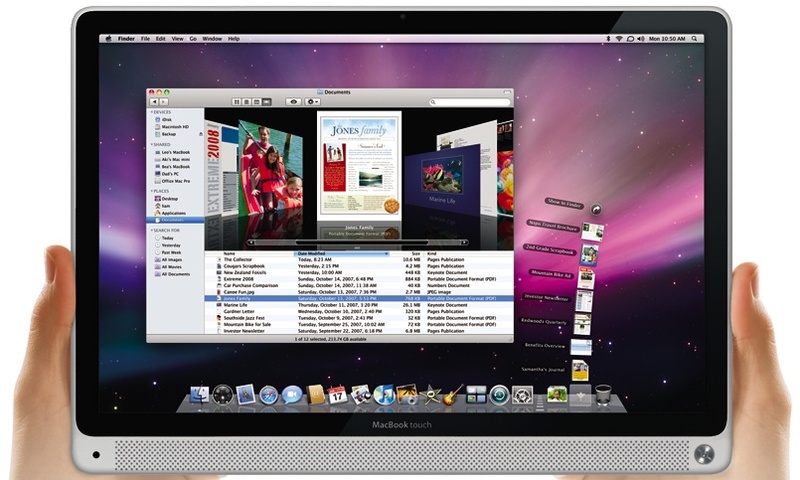The width and height of the screenshot is (800, 480).
Task: Click the Spotlight magnifier in menu bar
Action: click(x=694, y=39)
